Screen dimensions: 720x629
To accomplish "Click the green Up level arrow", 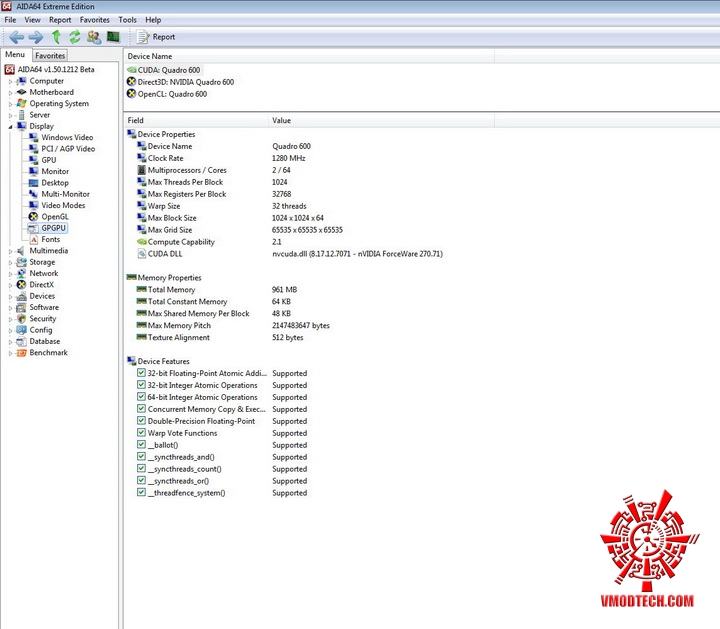I will coord(56,37).
